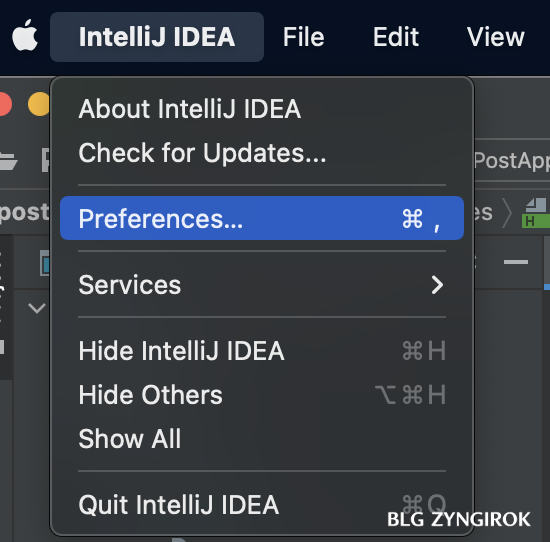550x542 pixels.
Task: Open the IntelliJ IDEA application menu
Action: point(157,37)
